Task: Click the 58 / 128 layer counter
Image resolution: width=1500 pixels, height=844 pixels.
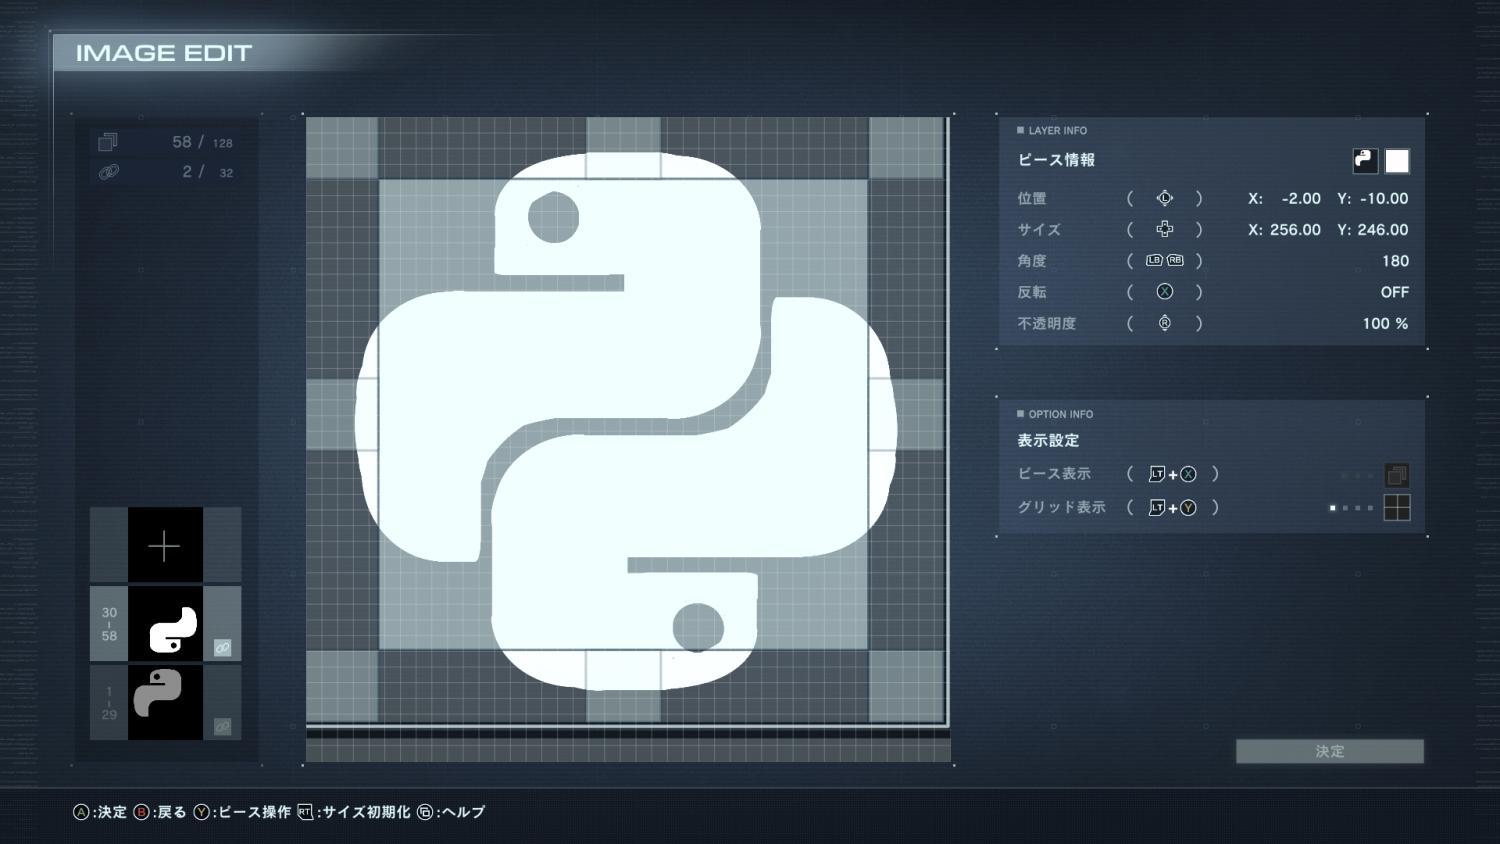Action: (202, 142)
